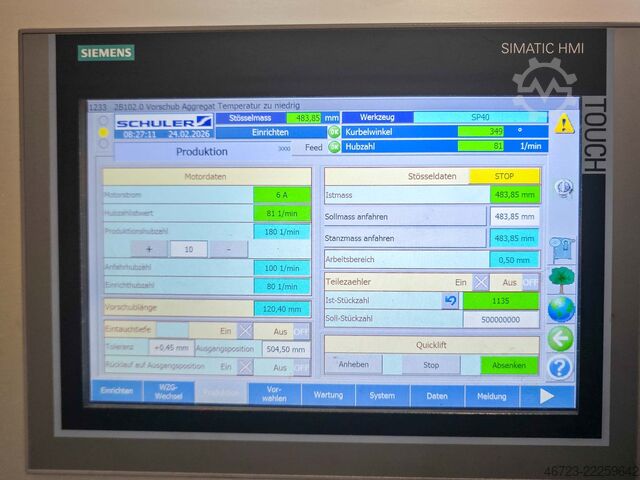Image resolution: width=640 pixels, height=480 pixels.
Task: Tap the Quicklift Anheben button
Action: click(353, 364)
